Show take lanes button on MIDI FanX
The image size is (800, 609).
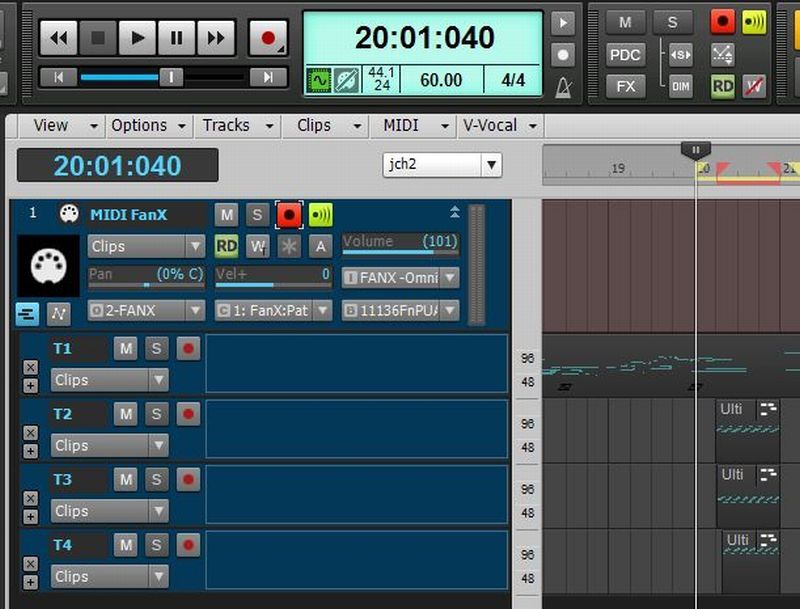(x=27, y=314)
